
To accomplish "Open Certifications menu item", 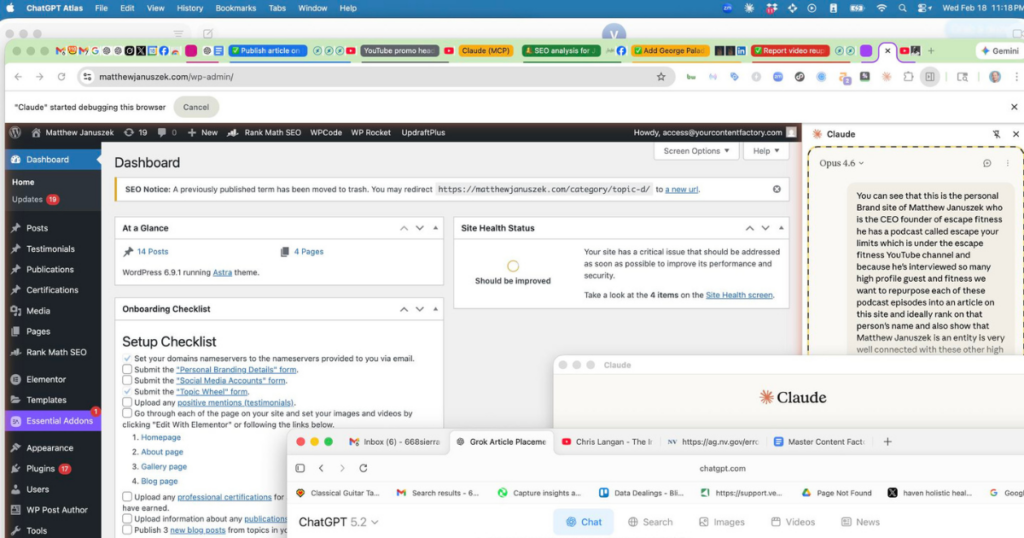I will point(52,290).
